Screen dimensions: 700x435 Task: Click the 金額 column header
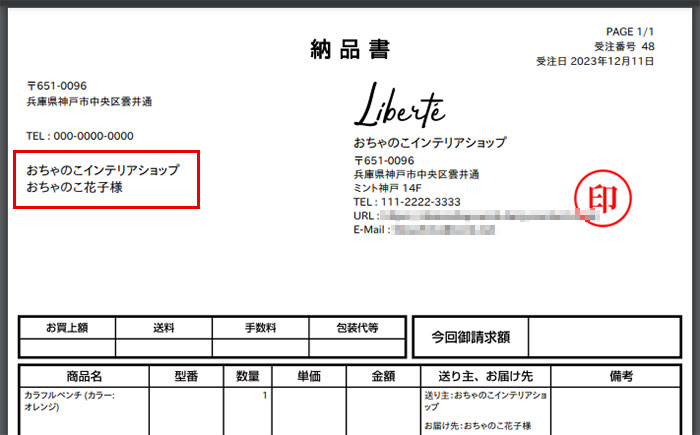383,376
